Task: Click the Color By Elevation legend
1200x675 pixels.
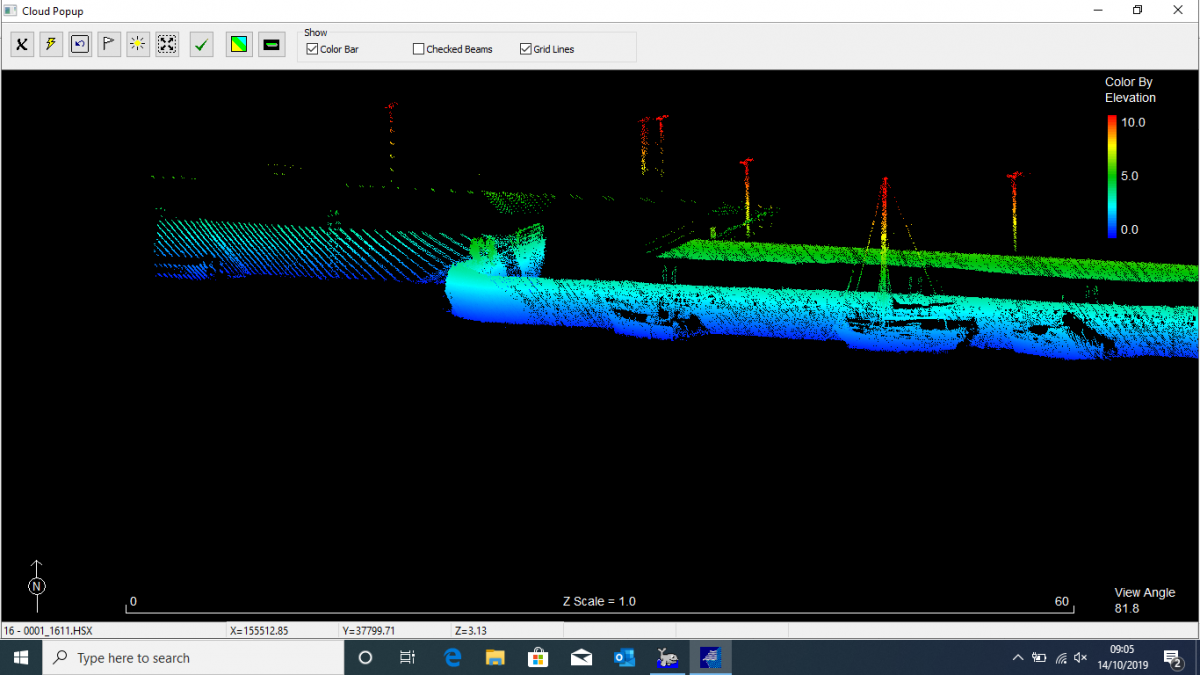Action: 1131,90
